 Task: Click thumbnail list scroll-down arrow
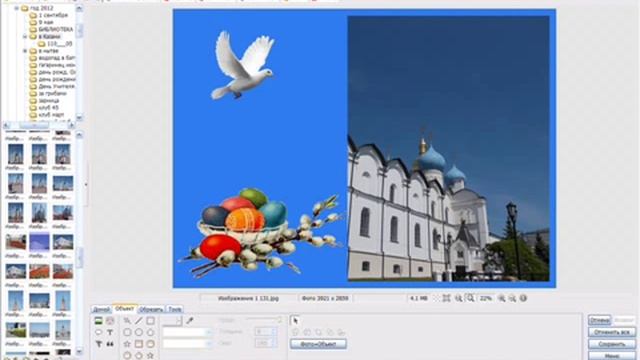click(x=79, y=351)
